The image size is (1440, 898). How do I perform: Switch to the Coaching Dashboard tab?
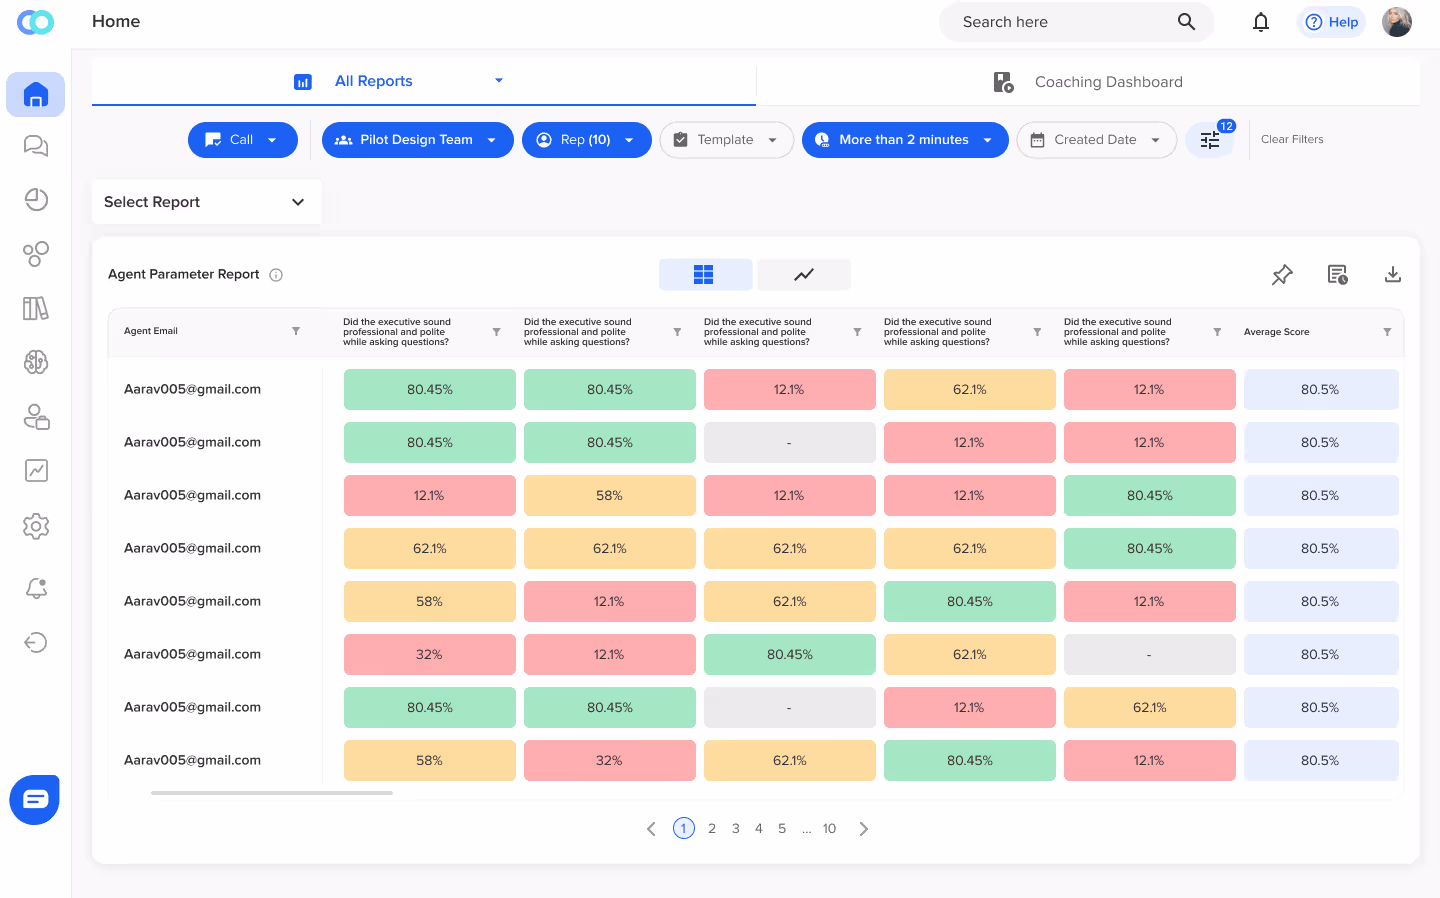tap(1088, 82)
